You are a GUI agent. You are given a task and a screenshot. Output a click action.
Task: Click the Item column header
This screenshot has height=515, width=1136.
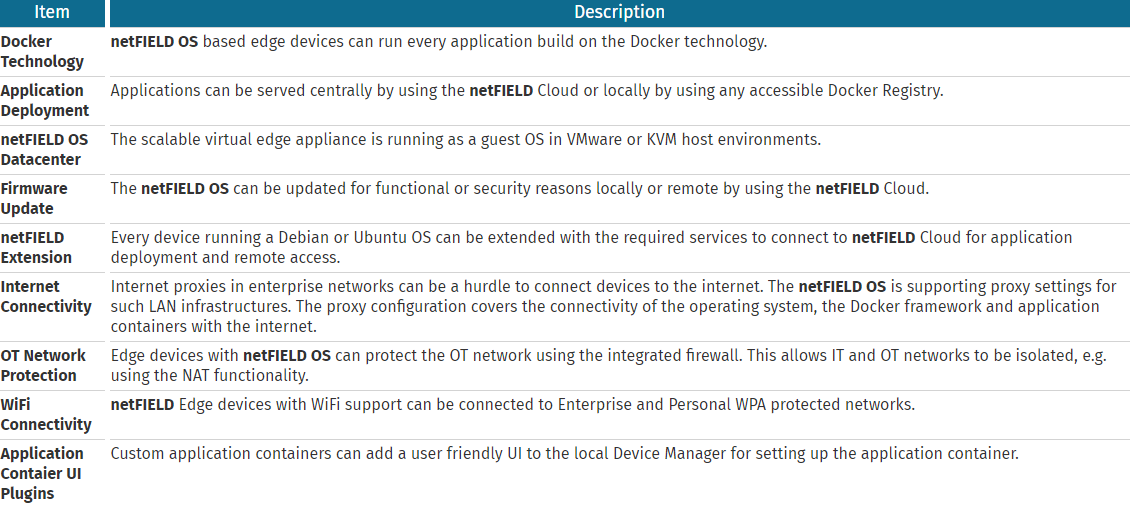click(x=52, y=12)
